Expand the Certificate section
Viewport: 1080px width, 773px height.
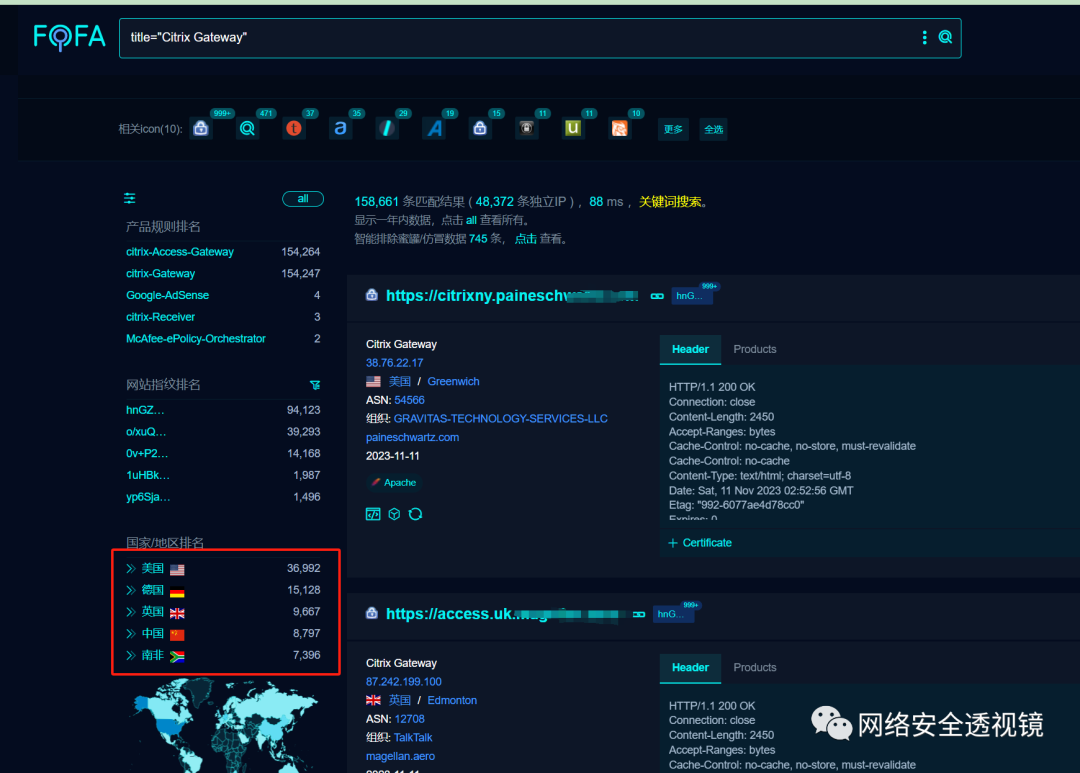[700, 543]
